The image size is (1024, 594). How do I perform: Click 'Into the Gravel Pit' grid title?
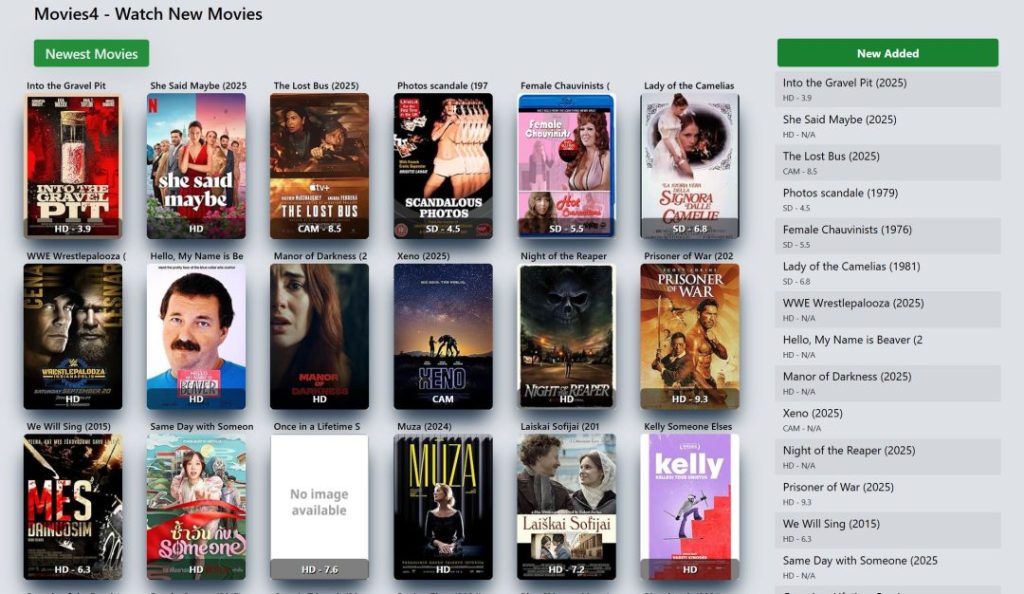pos(66,86)
